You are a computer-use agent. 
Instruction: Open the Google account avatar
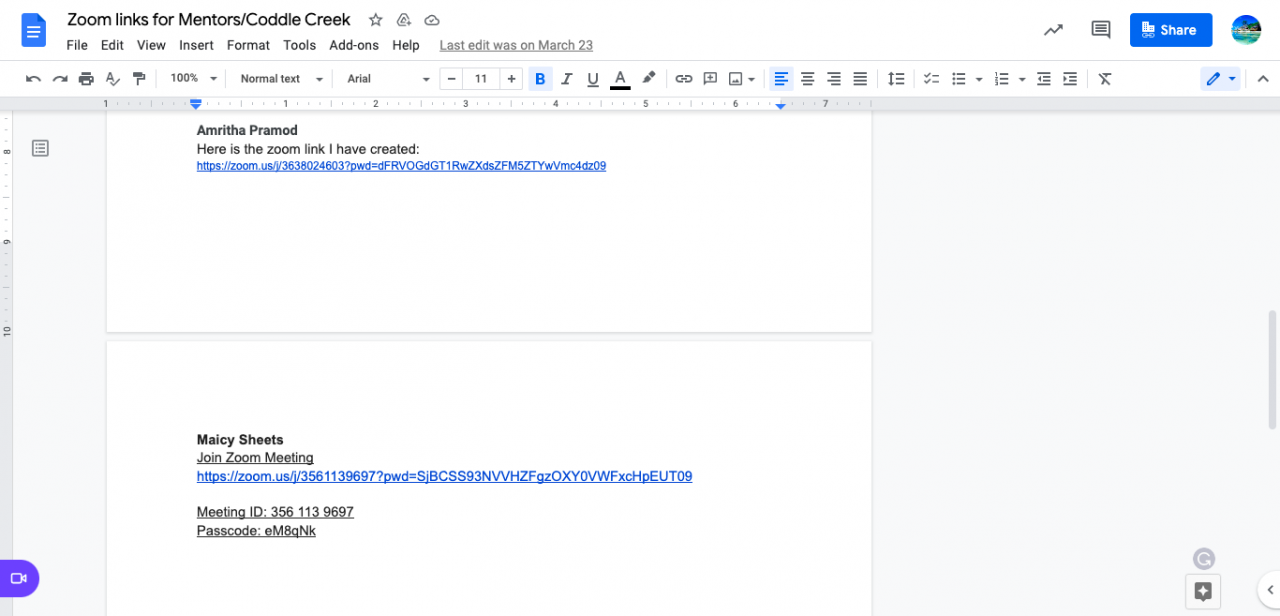pyautogui.click(x=1246, y=30)
